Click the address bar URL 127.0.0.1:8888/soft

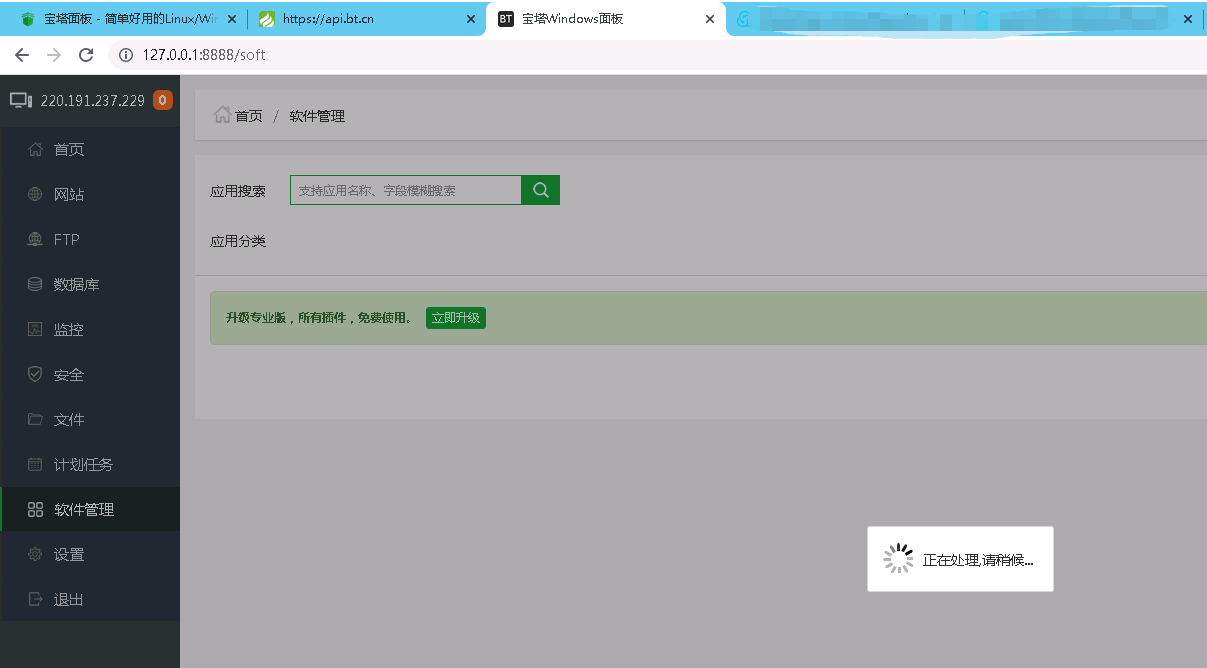tap(204, 55)
